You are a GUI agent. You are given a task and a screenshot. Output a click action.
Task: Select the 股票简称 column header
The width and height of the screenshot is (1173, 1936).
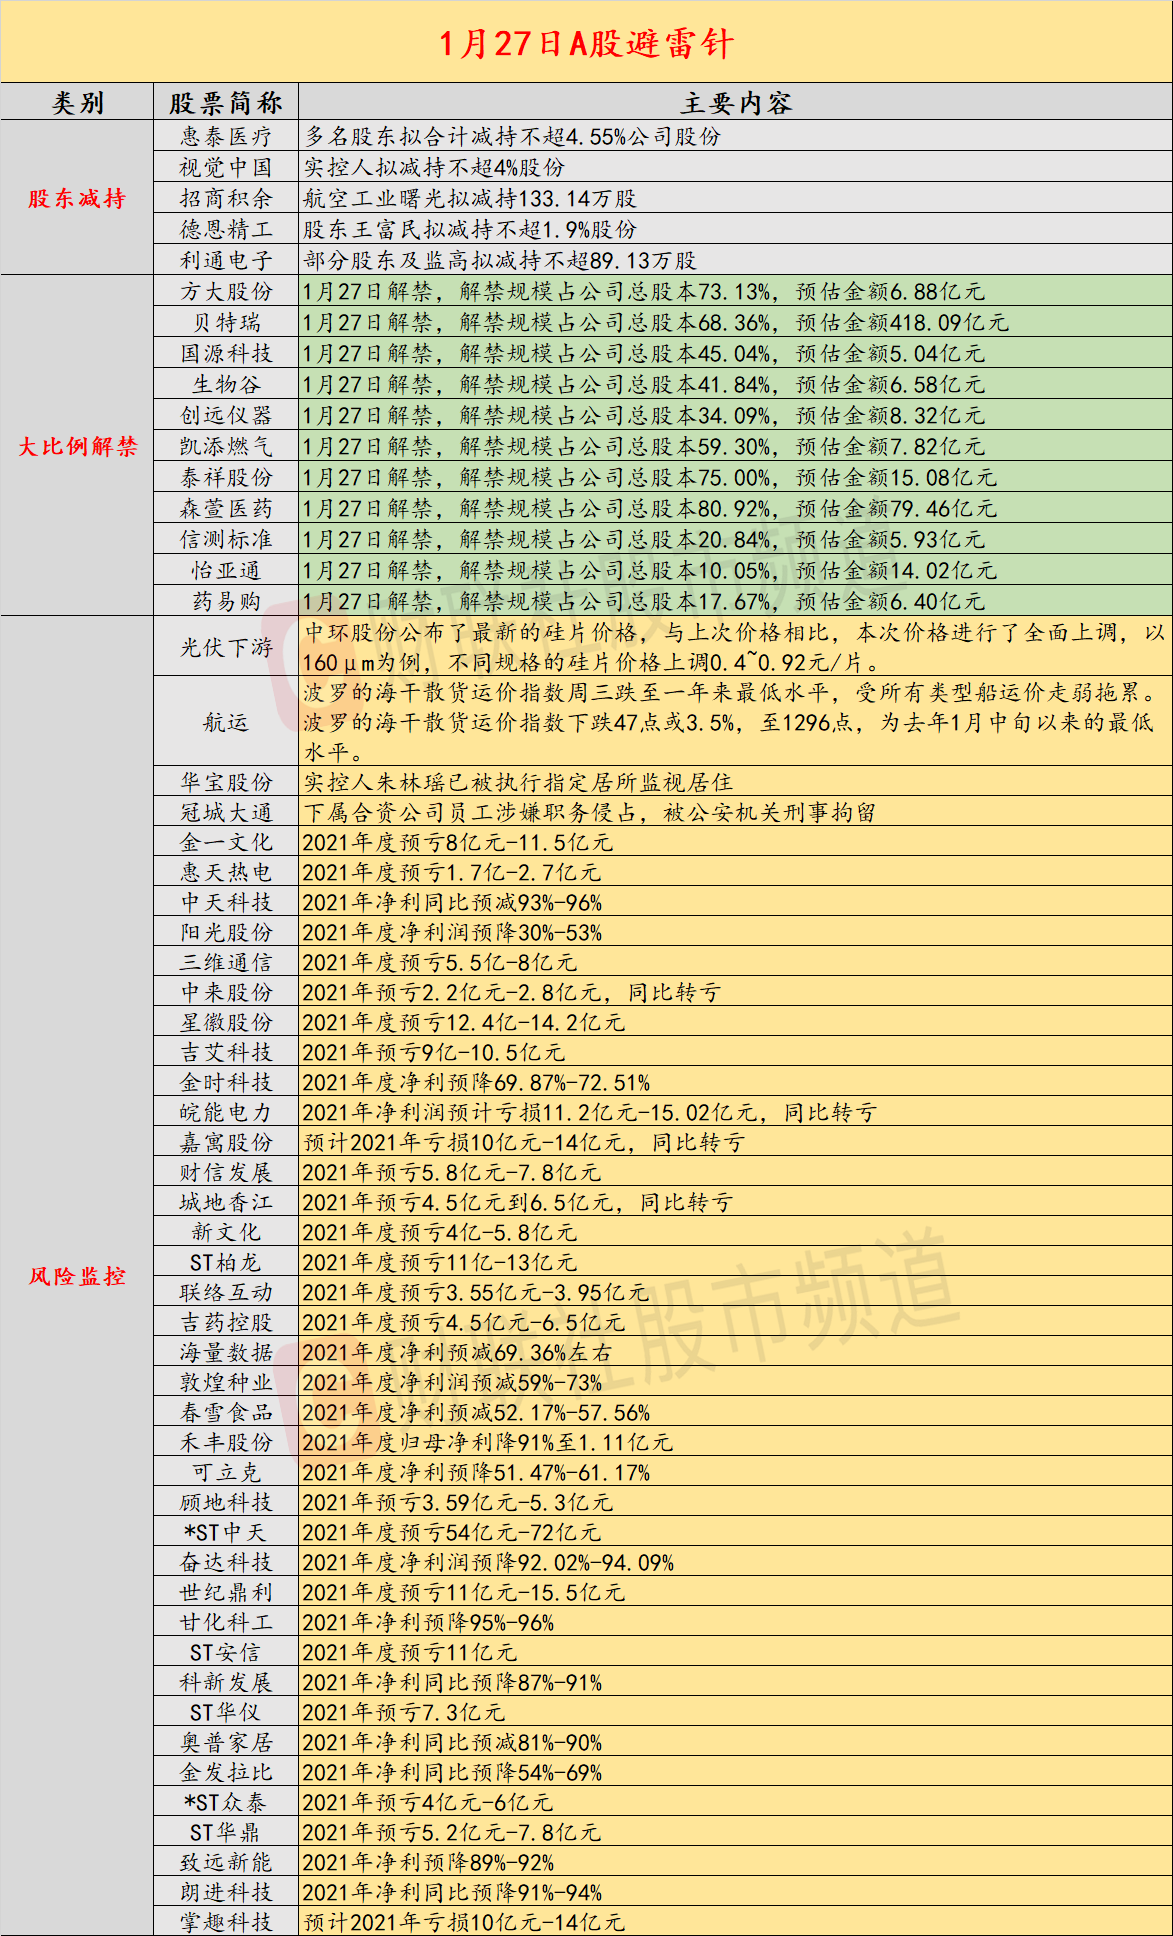tap(226, 103)
